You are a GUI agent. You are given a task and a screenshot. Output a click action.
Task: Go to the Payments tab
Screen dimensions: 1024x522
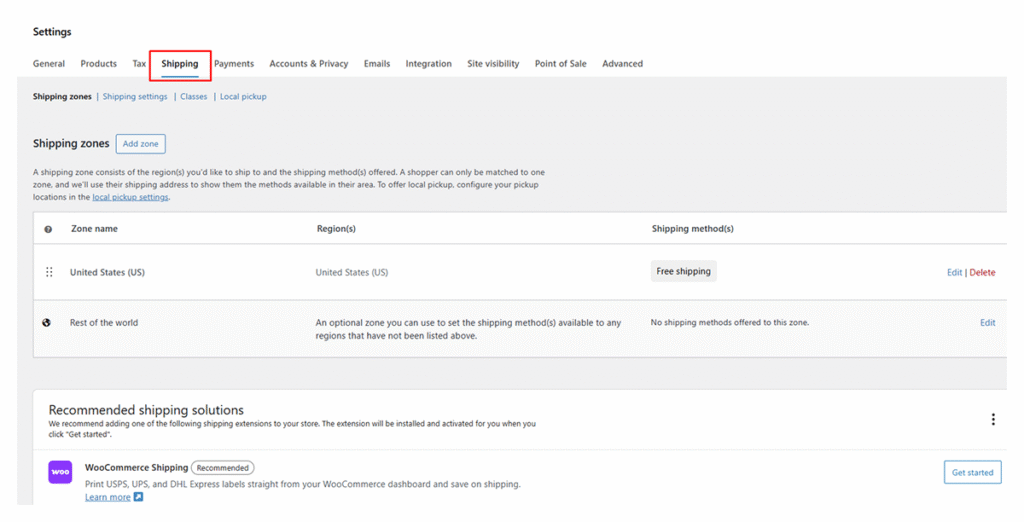click(234, 64)
